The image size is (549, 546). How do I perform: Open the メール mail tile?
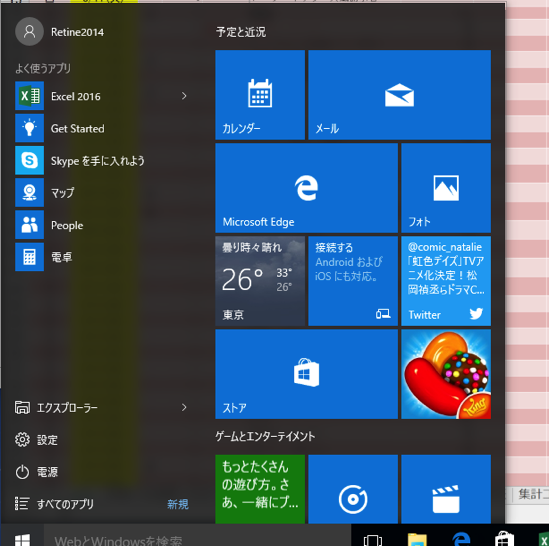[399, 95]
